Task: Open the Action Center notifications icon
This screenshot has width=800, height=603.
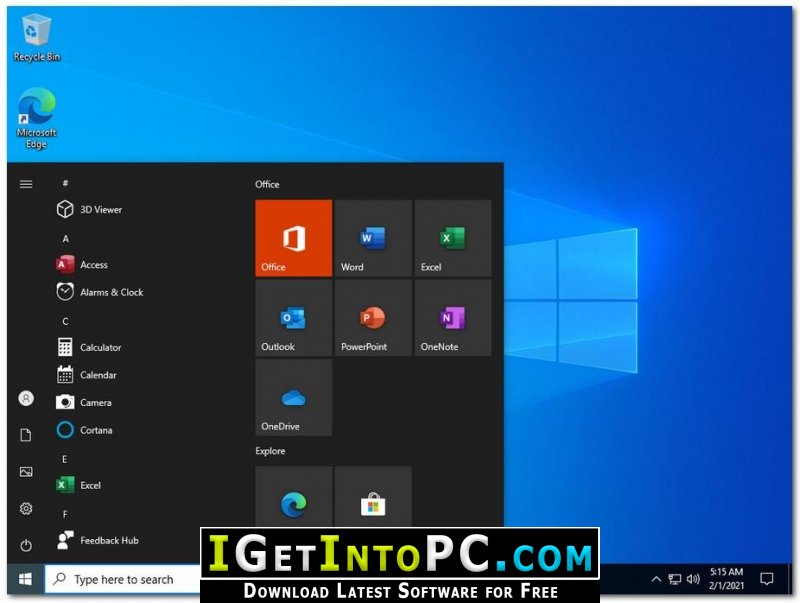Action: point(766,579)
